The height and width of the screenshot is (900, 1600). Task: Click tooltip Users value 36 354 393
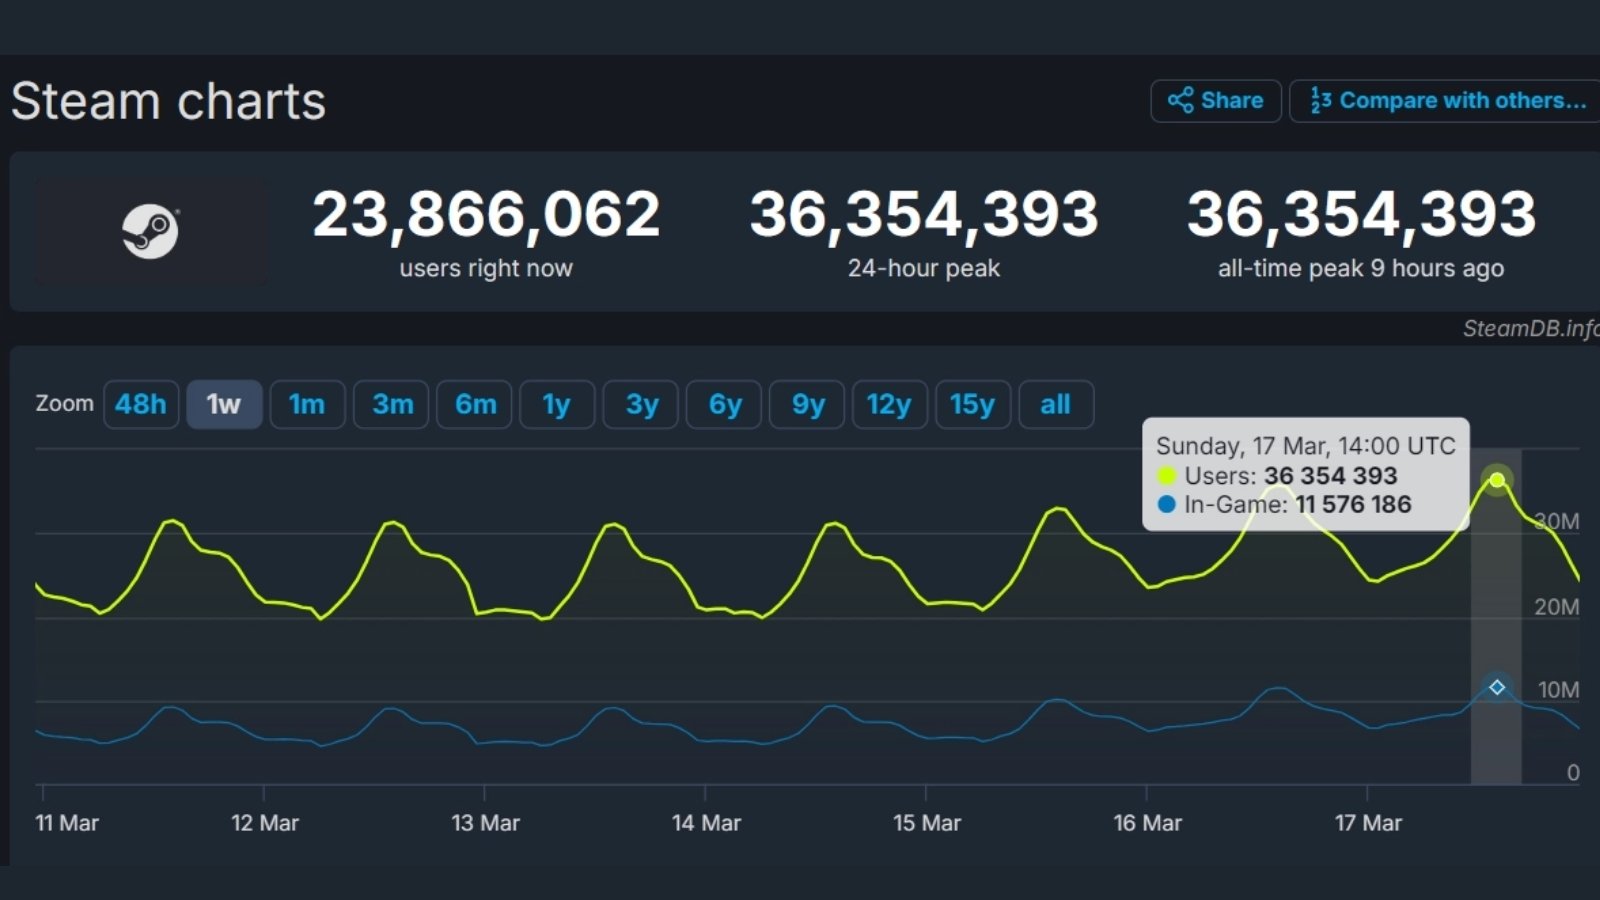[1331, 476]
